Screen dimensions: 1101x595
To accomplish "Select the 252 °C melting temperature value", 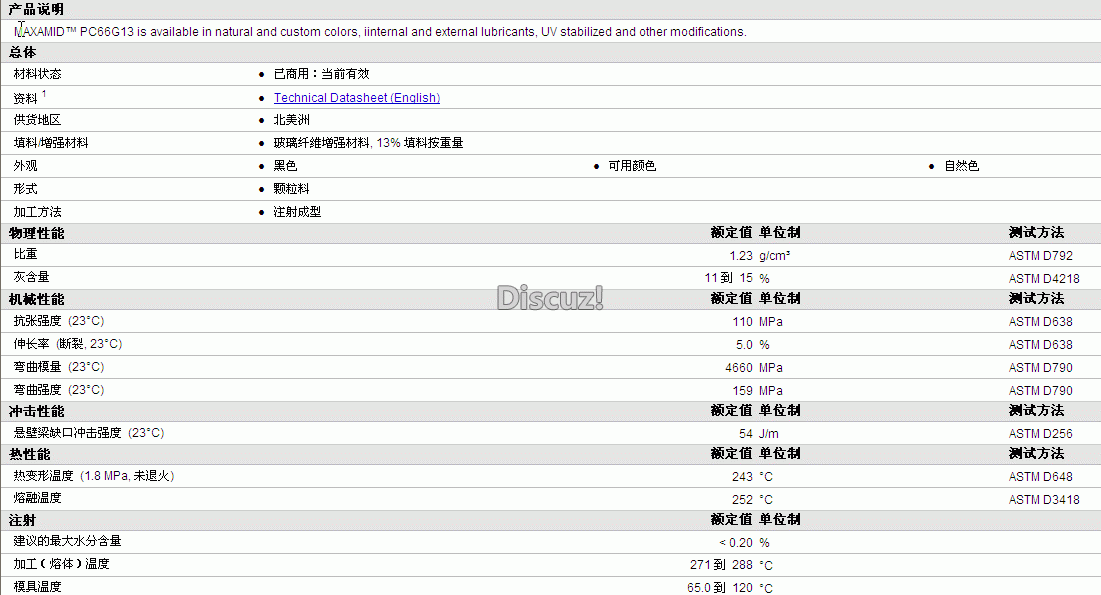I will (x=752, y=500).
